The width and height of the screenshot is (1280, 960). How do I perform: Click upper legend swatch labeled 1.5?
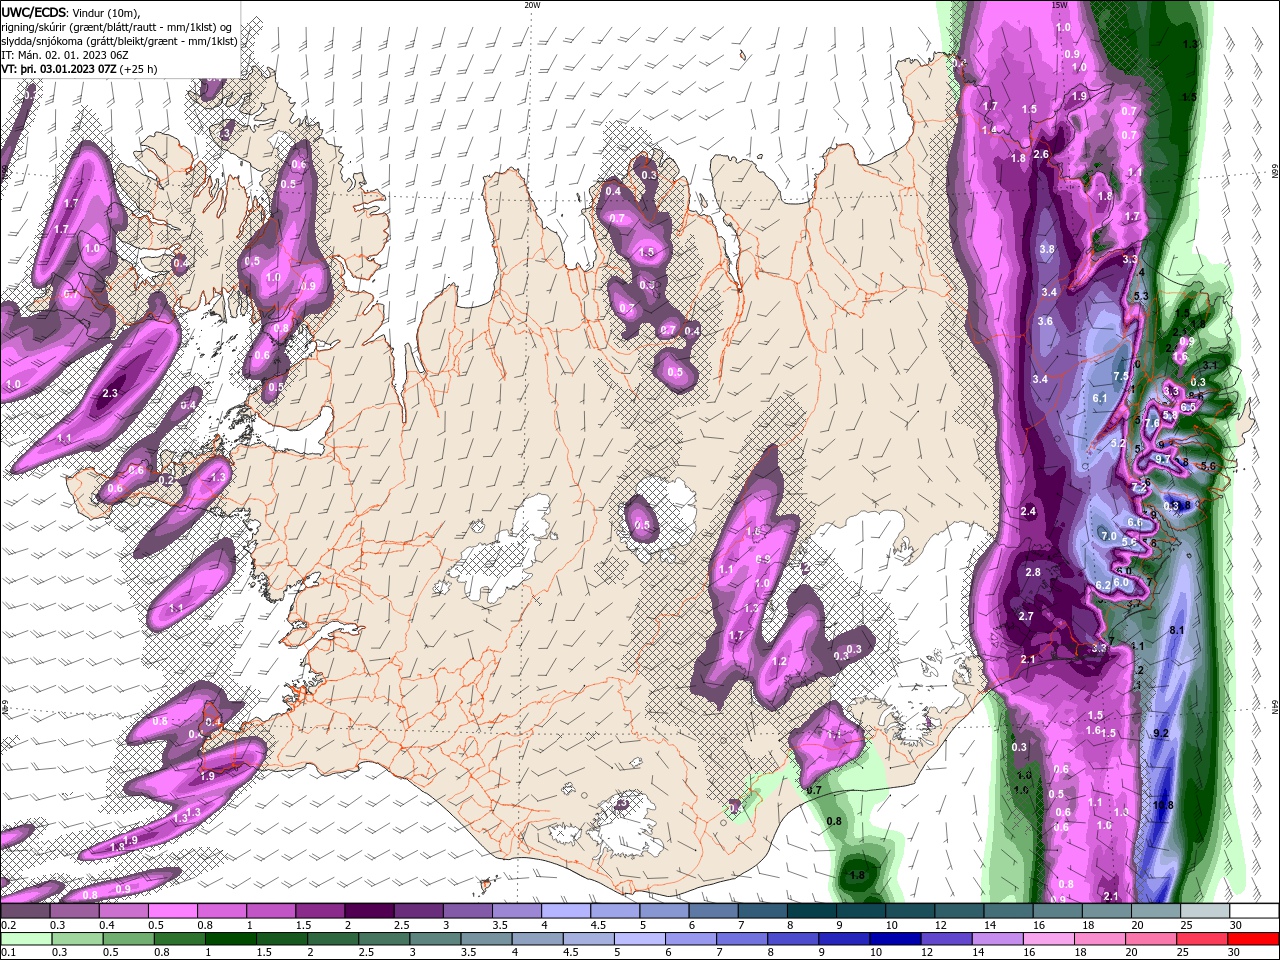(x=320, y=911)
